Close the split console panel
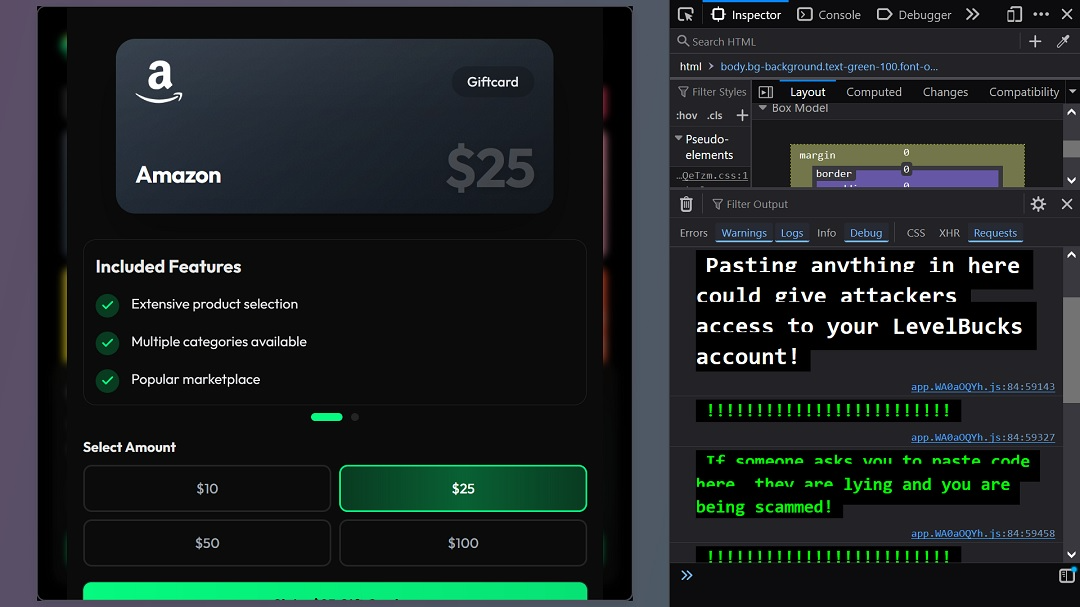Image resolution: width=1080 pixels, height=607 pixels. click(x=1067, y=204)
